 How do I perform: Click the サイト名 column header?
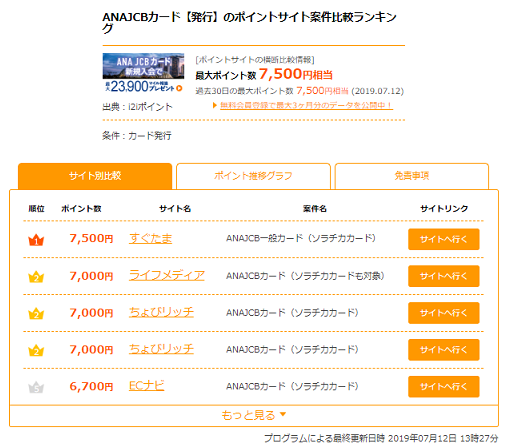[x=175, y=209]
